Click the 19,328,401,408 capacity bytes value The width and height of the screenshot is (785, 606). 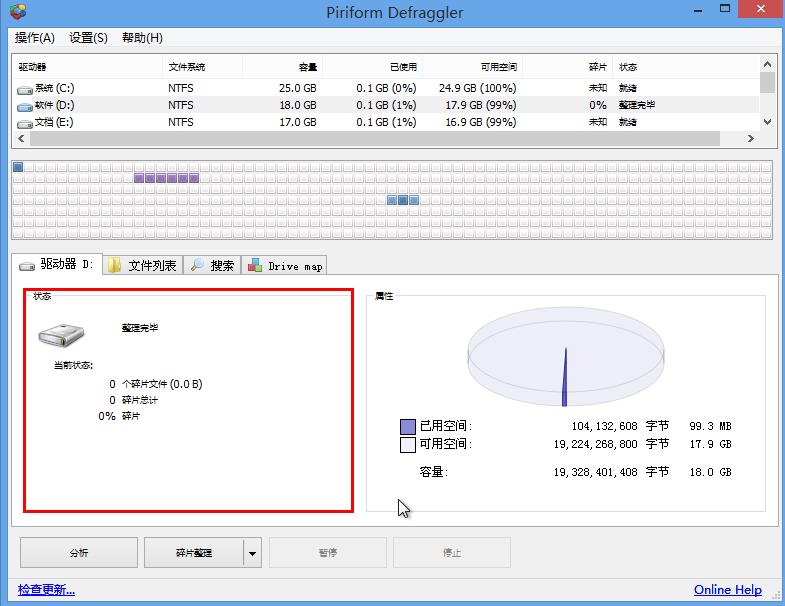tap(595, 472)
